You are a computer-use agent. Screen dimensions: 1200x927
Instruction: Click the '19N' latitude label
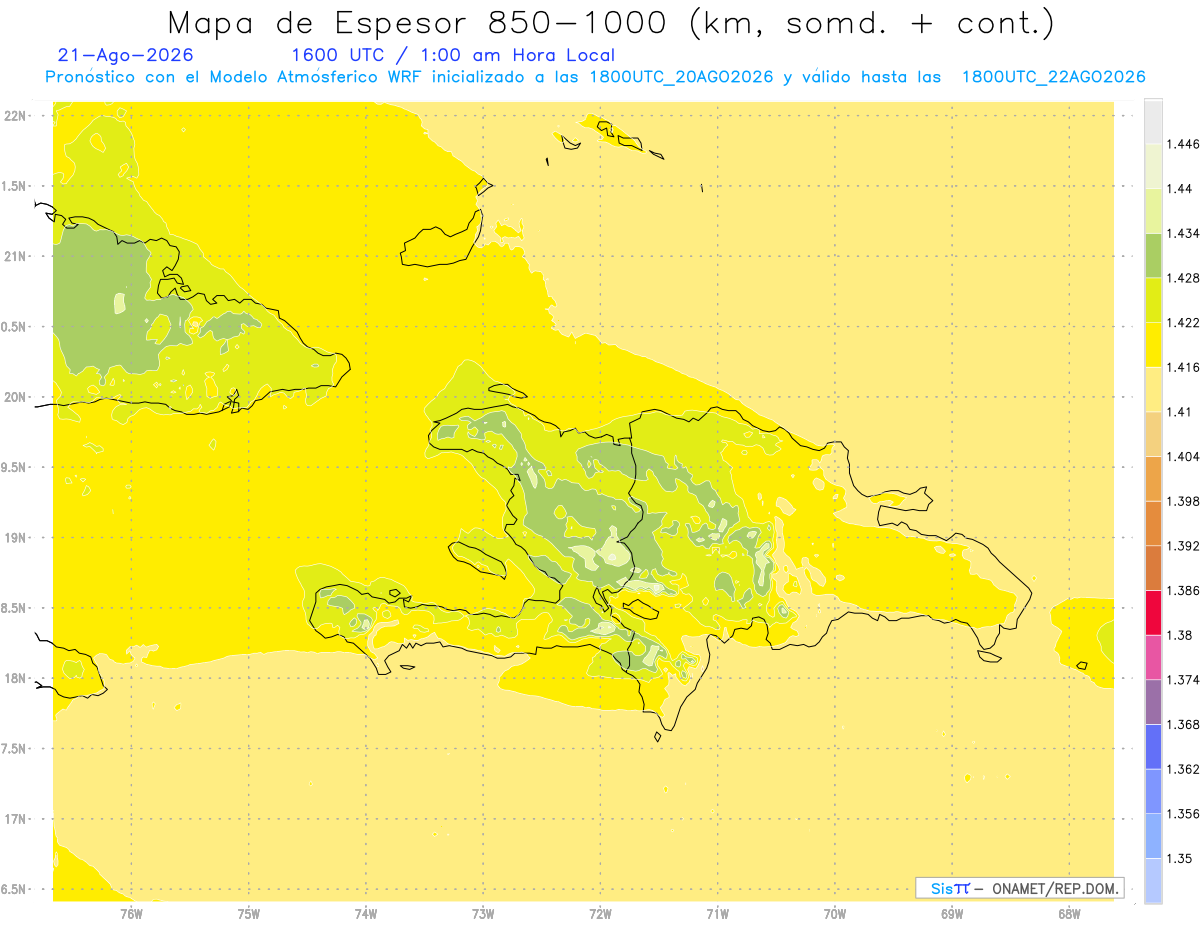point(17,538)
